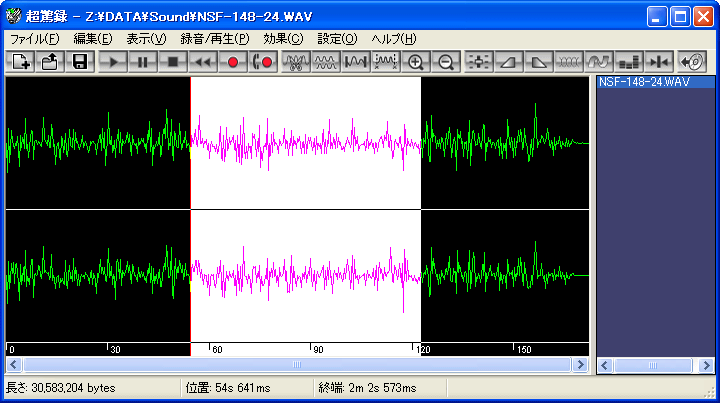Image resolution: width=720 pixels, height=403 pixels.
Task: Click the waveform horizontal scrollbar thumb
Action: (x=297, y=364)
